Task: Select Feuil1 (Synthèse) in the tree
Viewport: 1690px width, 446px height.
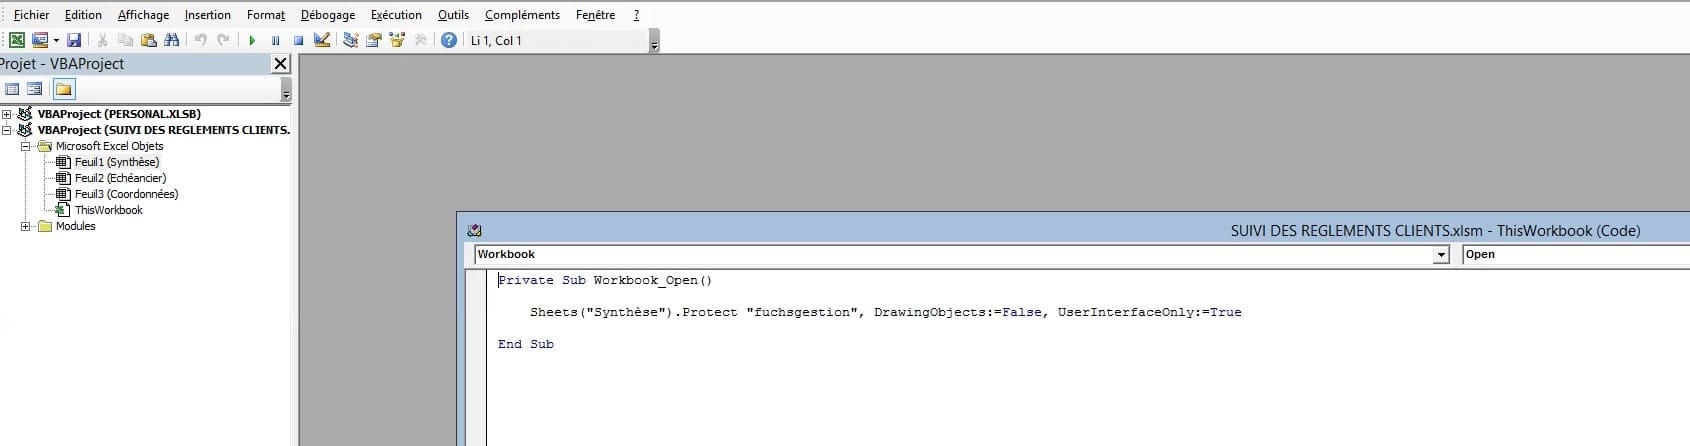Action: point(117,162)
